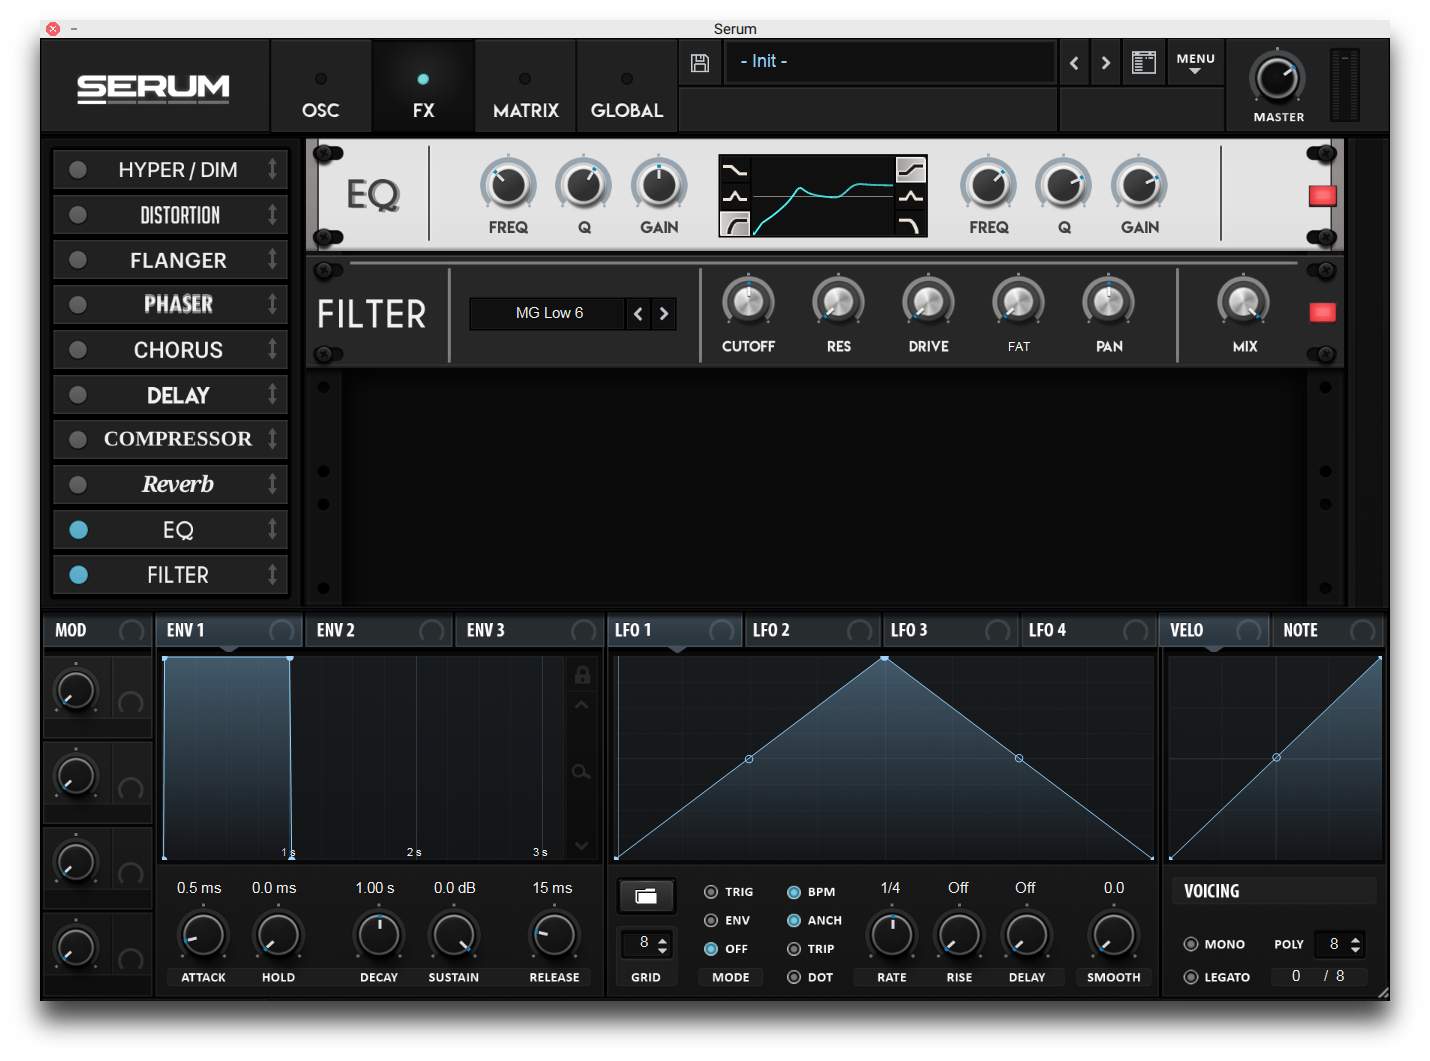Bypass EQ module with red button

point(1322,196)
